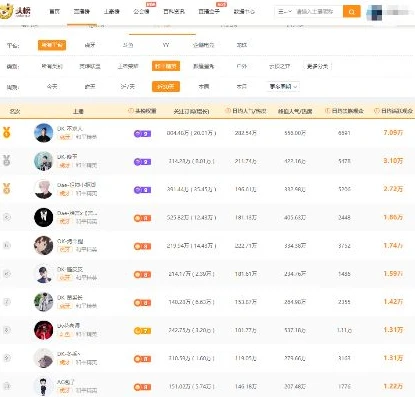Click info icon beside last column header
415x397 pixels.
[x=377, y=111]
